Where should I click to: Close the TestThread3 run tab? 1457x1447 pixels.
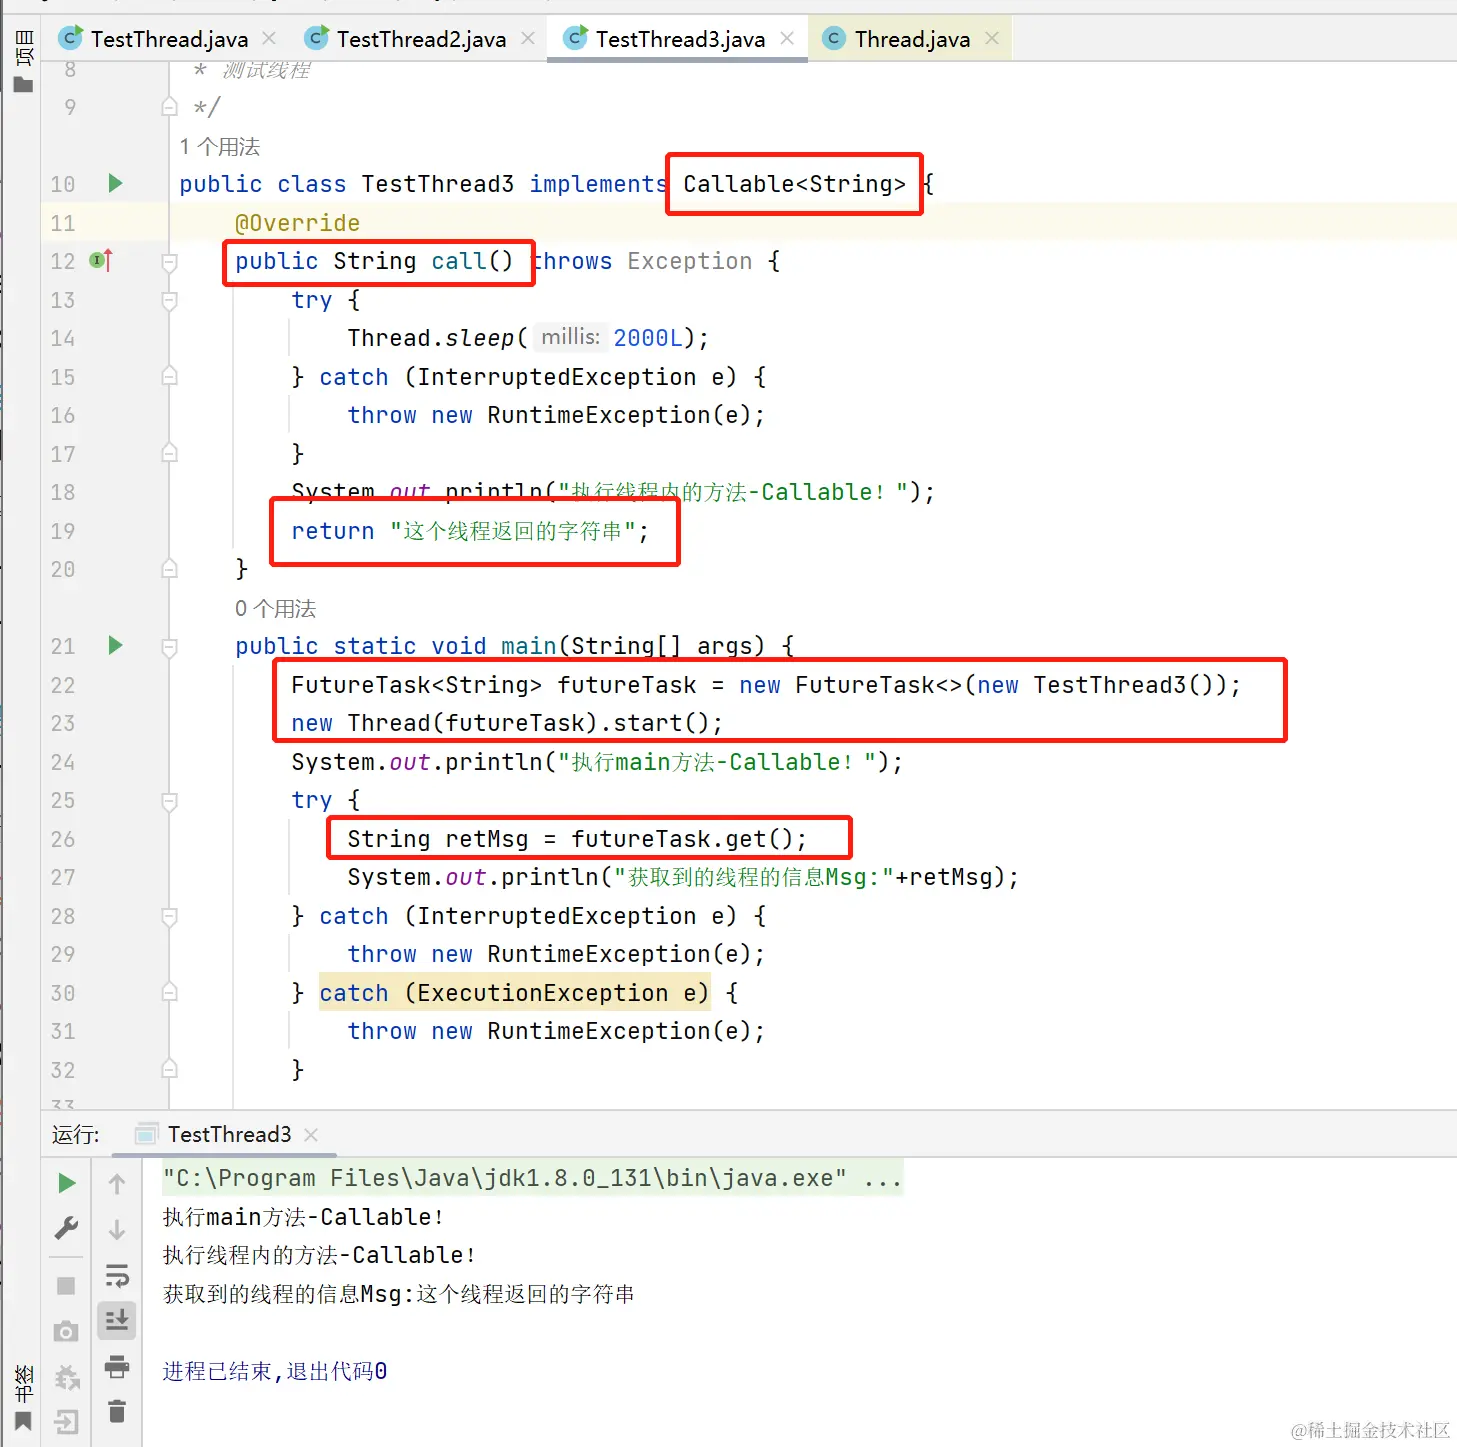[x=311, y=1134]
